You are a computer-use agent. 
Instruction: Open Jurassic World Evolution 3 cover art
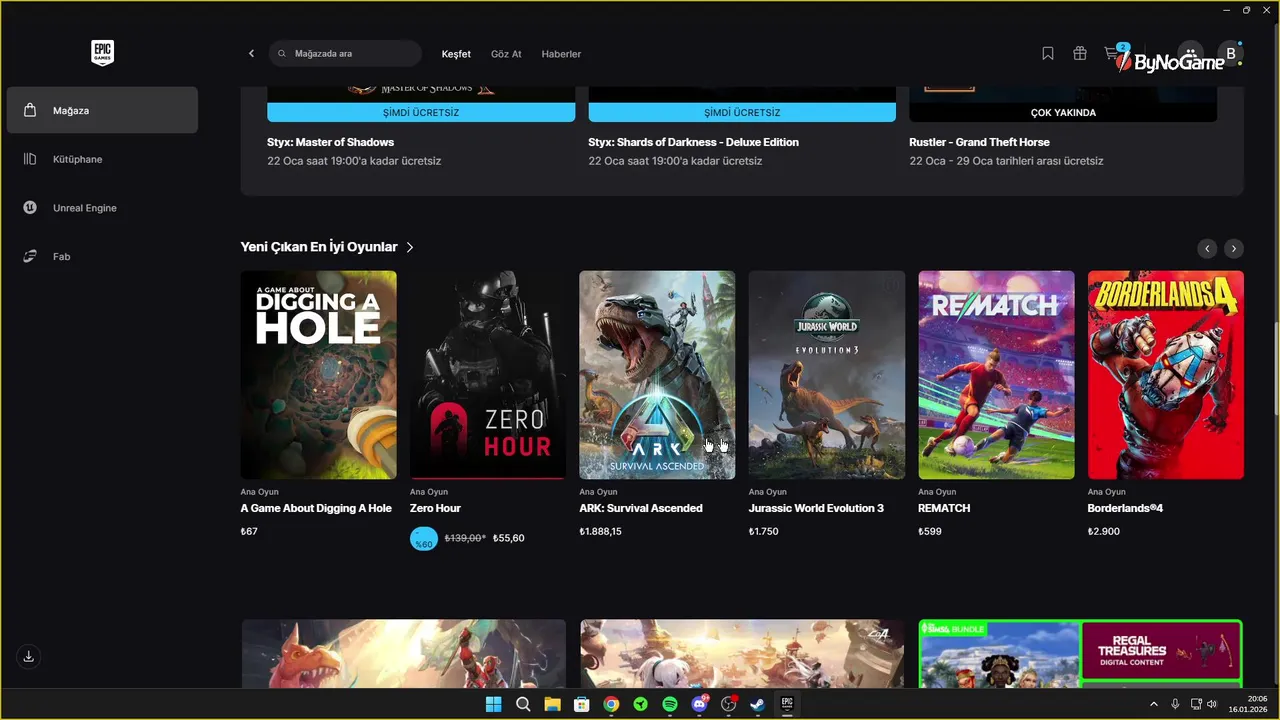coord(827,375)
